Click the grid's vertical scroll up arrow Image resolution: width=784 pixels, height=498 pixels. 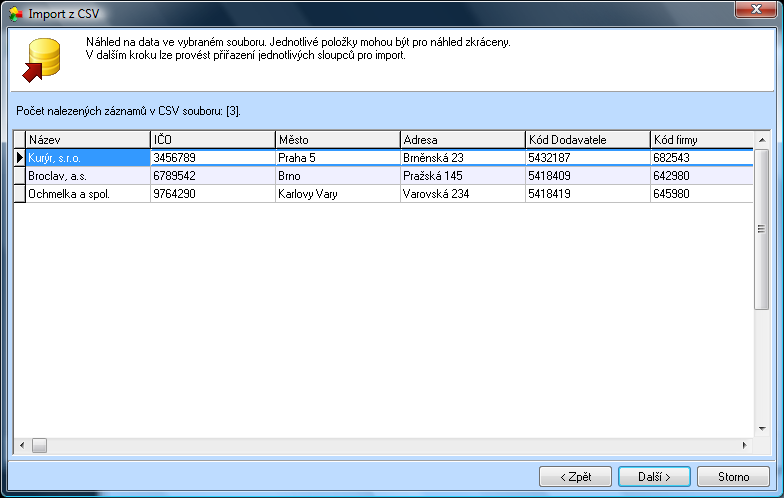tap(762, 140)
